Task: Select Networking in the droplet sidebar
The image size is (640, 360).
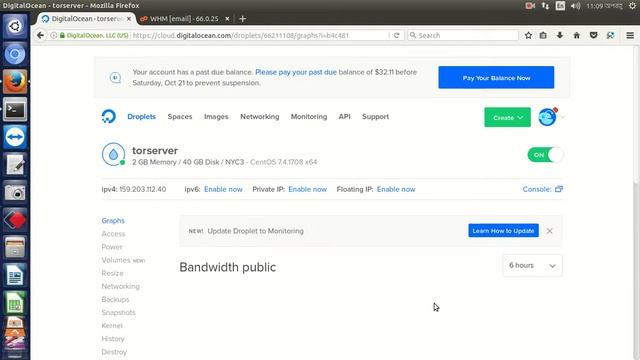Action: [x=120, y=286]
